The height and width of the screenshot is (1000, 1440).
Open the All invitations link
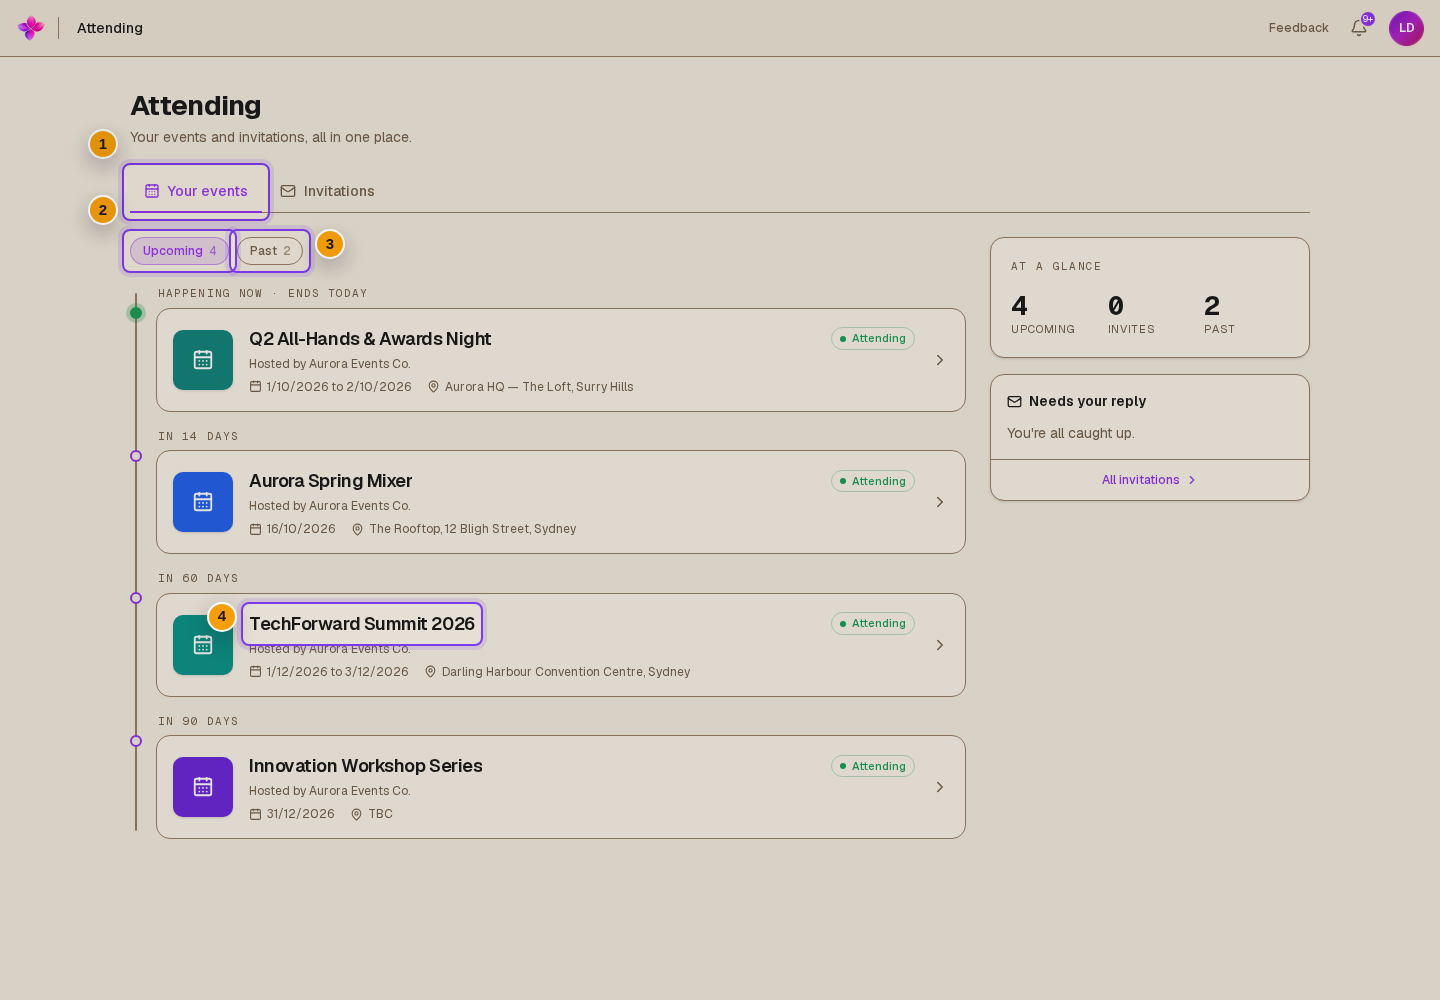pyautogui.click(x=1149, y=480)
